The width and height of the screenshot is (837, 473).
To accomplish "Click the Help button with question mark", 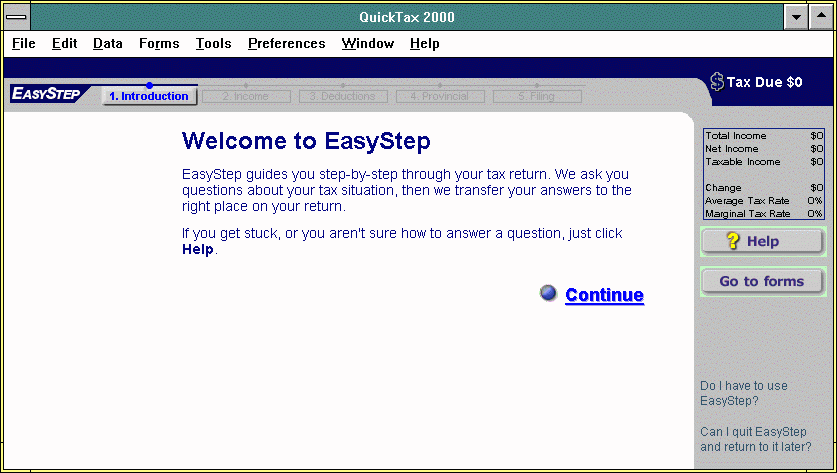I will coord(763,241).
